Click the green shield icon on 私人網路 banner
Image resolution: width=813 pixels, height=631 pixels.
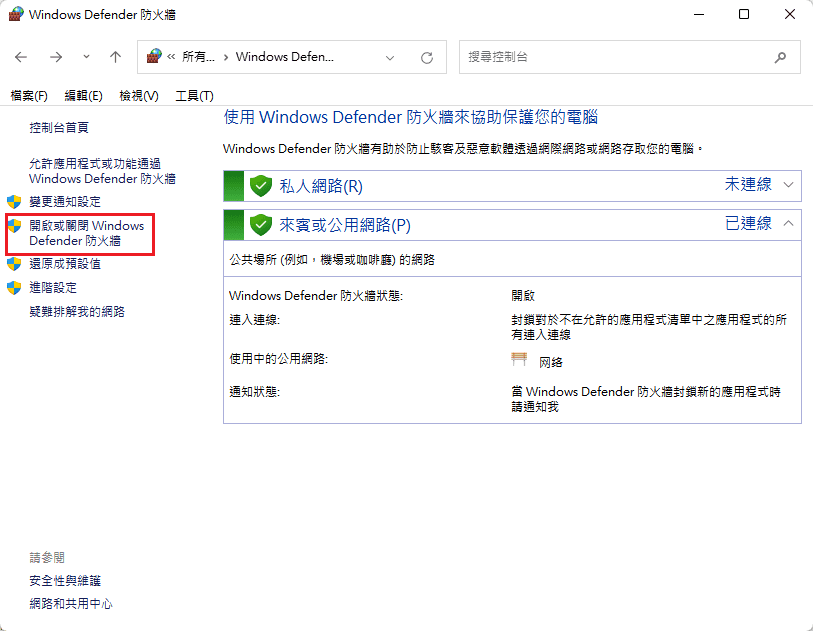(260, 186)
